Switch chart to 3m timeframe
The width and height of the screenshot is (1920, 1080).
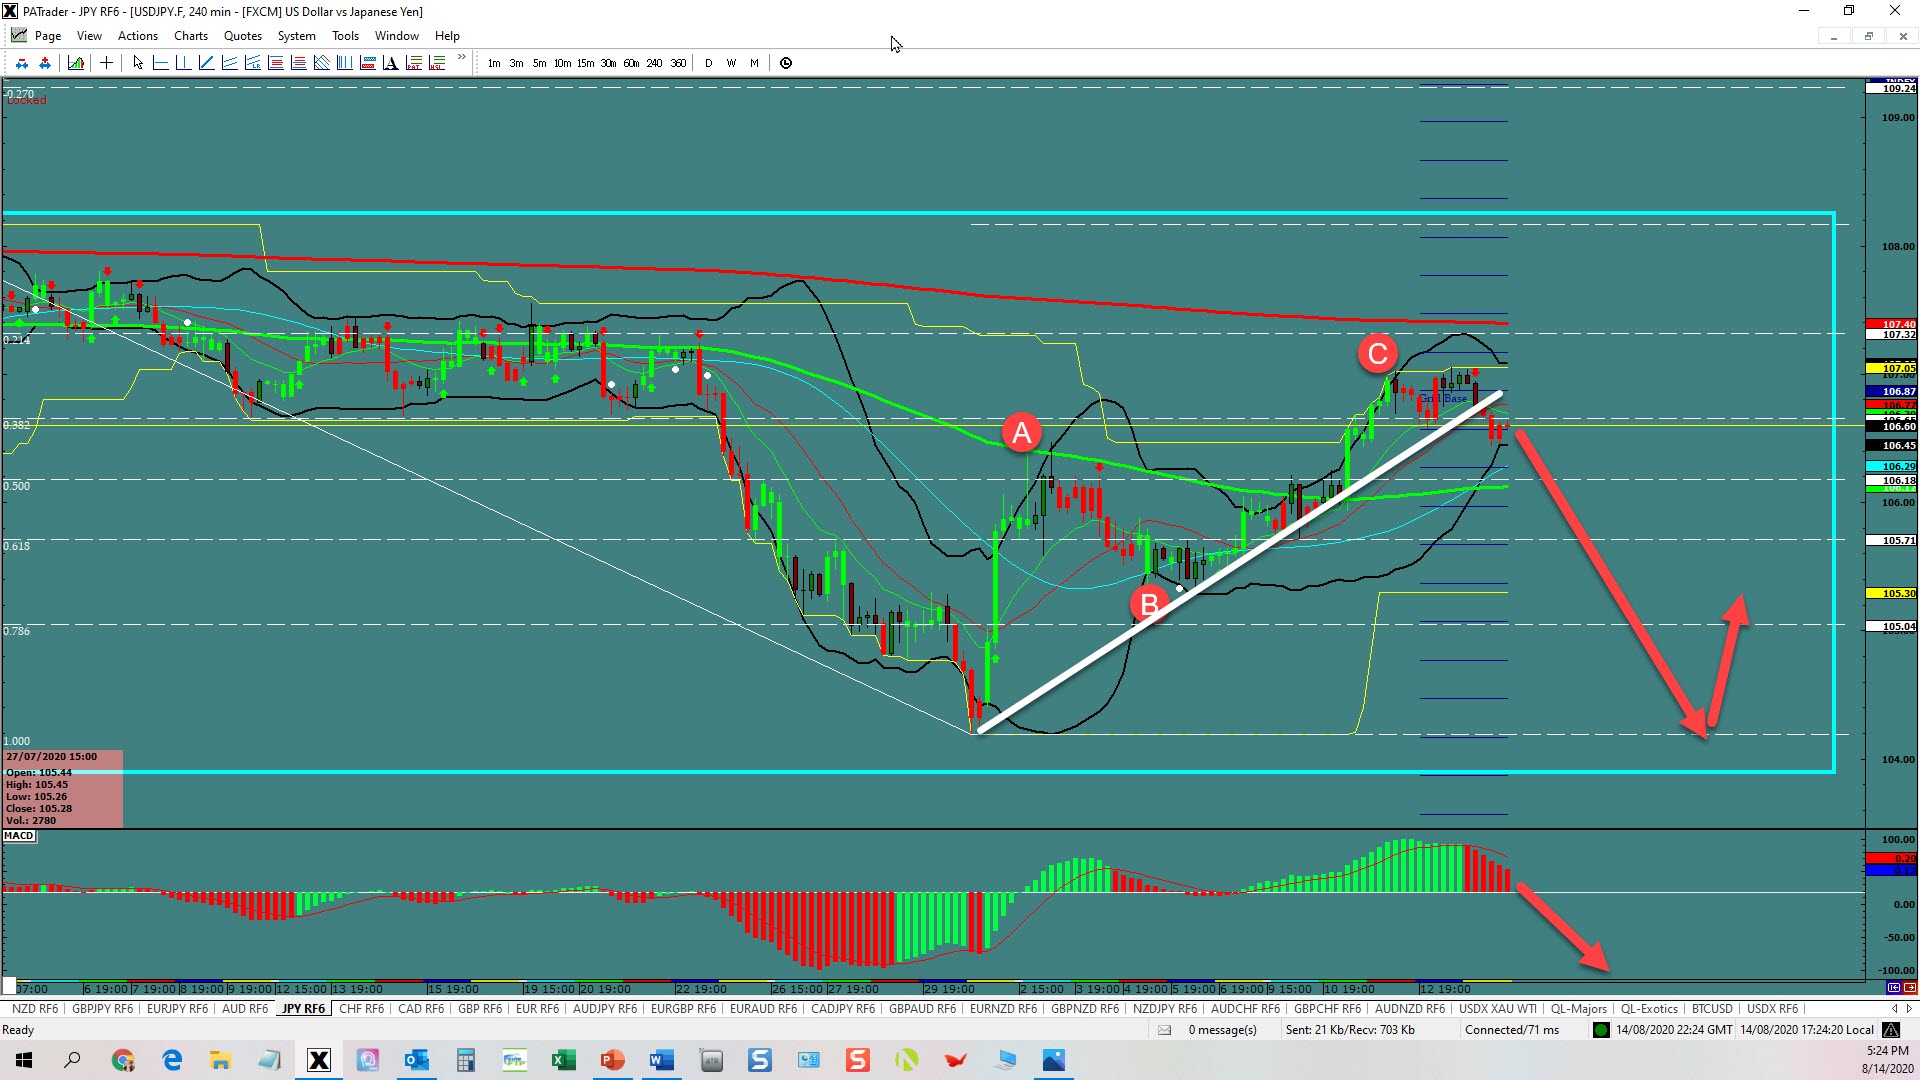(x=516, y=63)
